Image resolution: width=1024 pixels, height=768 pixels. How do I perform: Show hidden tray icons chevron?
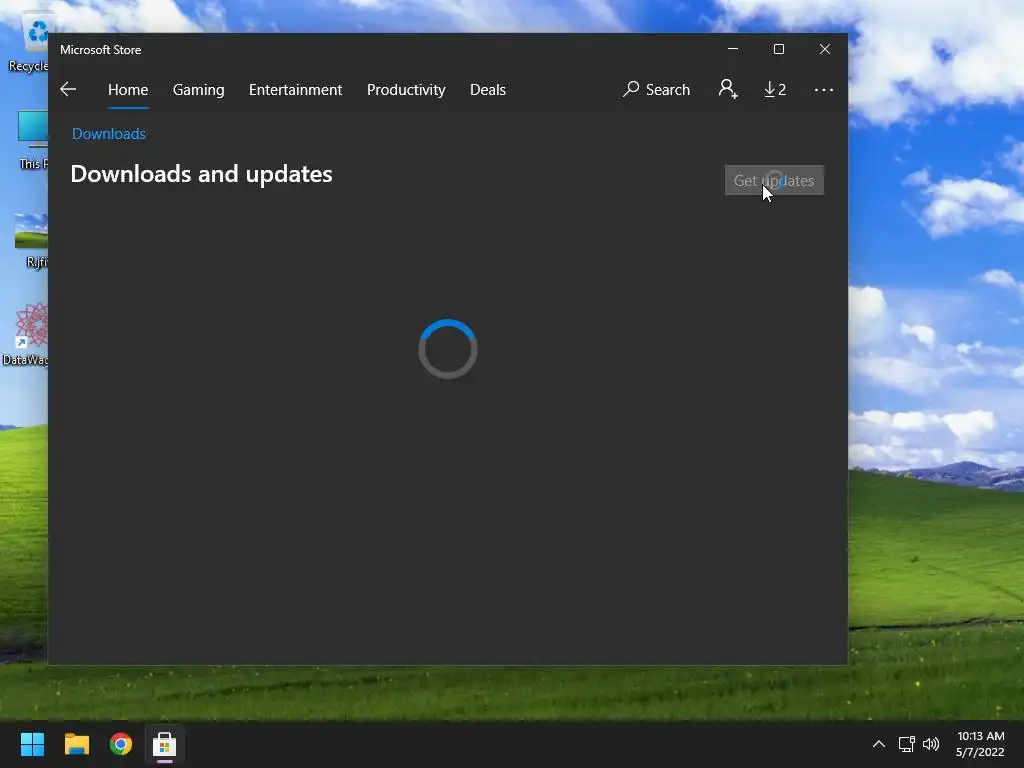(x=879, y=744)
